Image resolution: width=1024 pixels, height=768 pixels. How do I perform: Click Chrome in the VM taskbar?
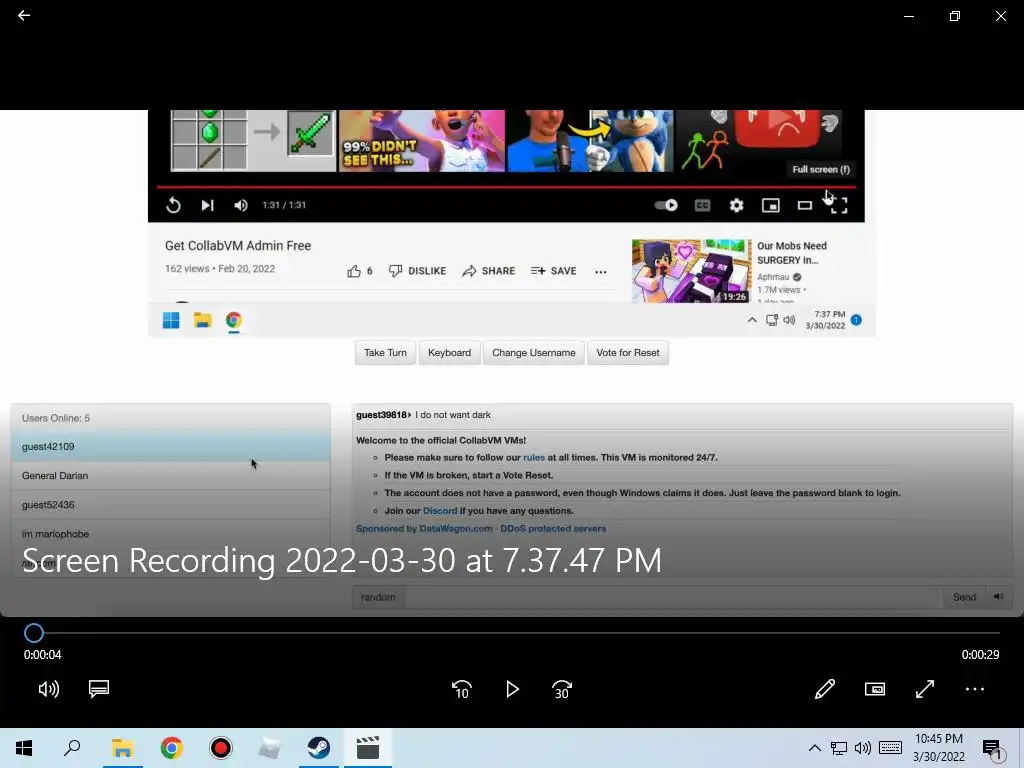click(x=234, y=320)
